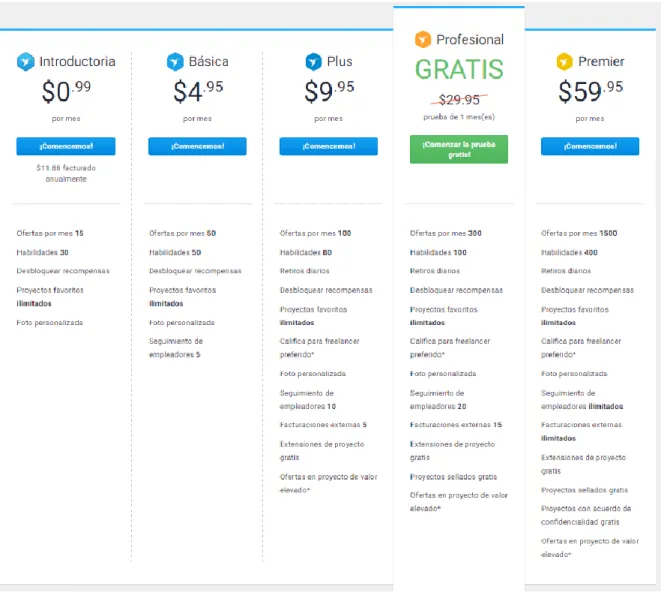Start the Básica plan with ¡Comencemos!
This screenshot has height=593, width=661.
[x=197, y=146]
